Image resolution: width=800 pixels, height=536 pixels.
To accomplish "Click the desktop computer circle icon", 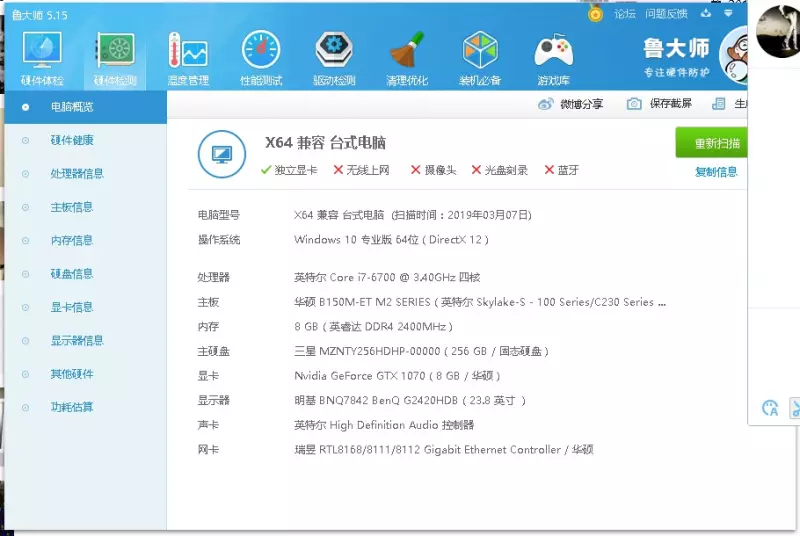I will pos(222,154).
